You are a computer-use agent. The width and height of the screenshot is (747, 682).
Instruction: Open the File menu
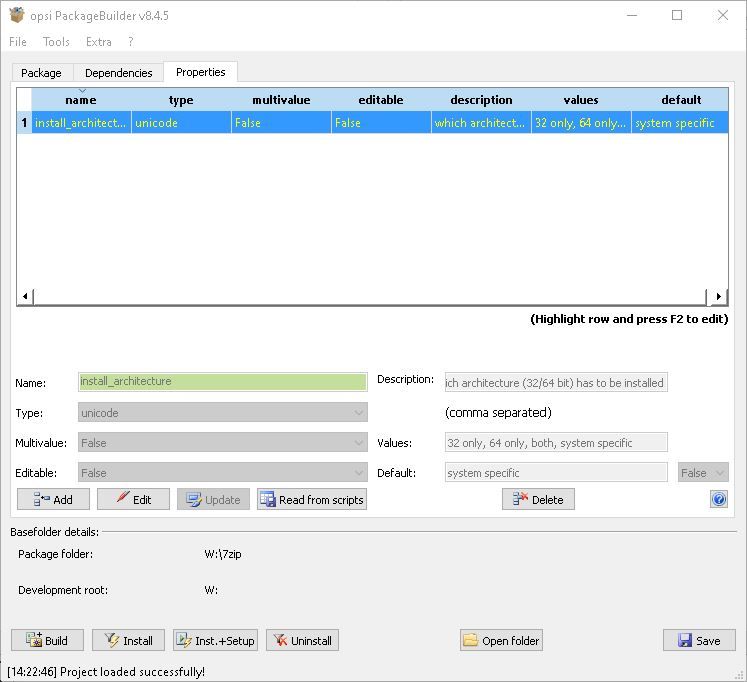(18, 42)
